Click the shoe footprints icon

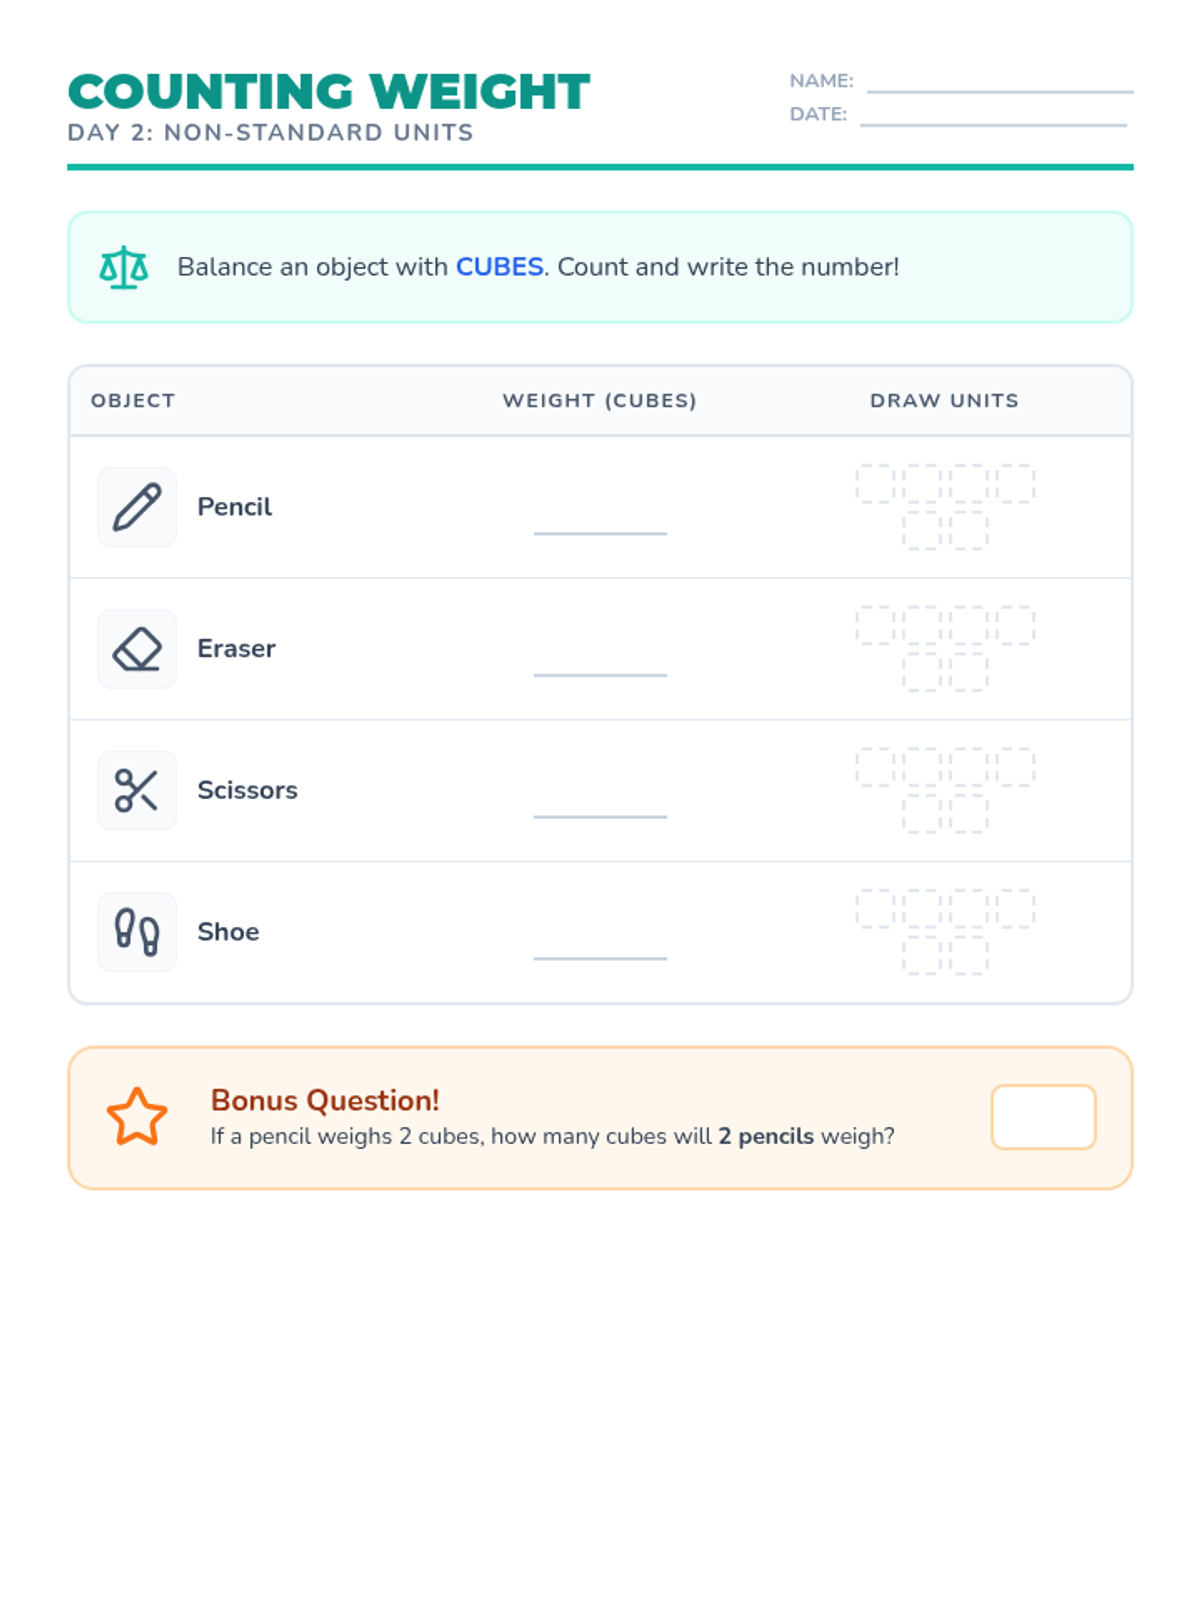[137, 932]
